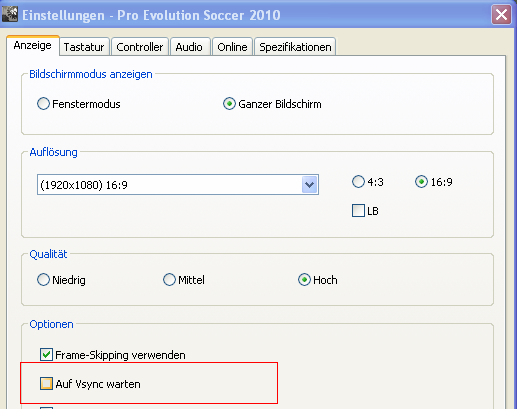Screen dimensions: 517x409
Task: Switch to the Tastatur tab
Action: pos(84,47)
